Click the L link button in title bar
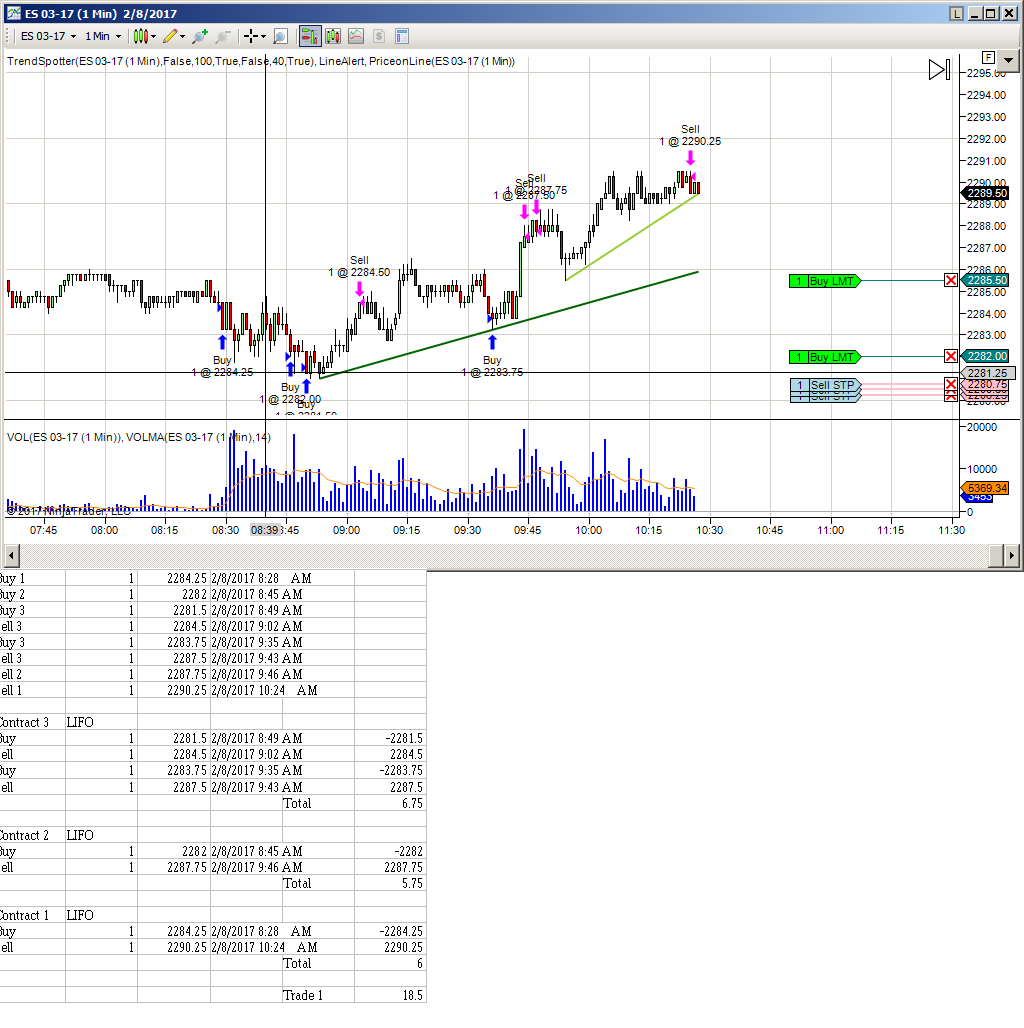This screenshot has height=1028, width=1024. point(956,13)
